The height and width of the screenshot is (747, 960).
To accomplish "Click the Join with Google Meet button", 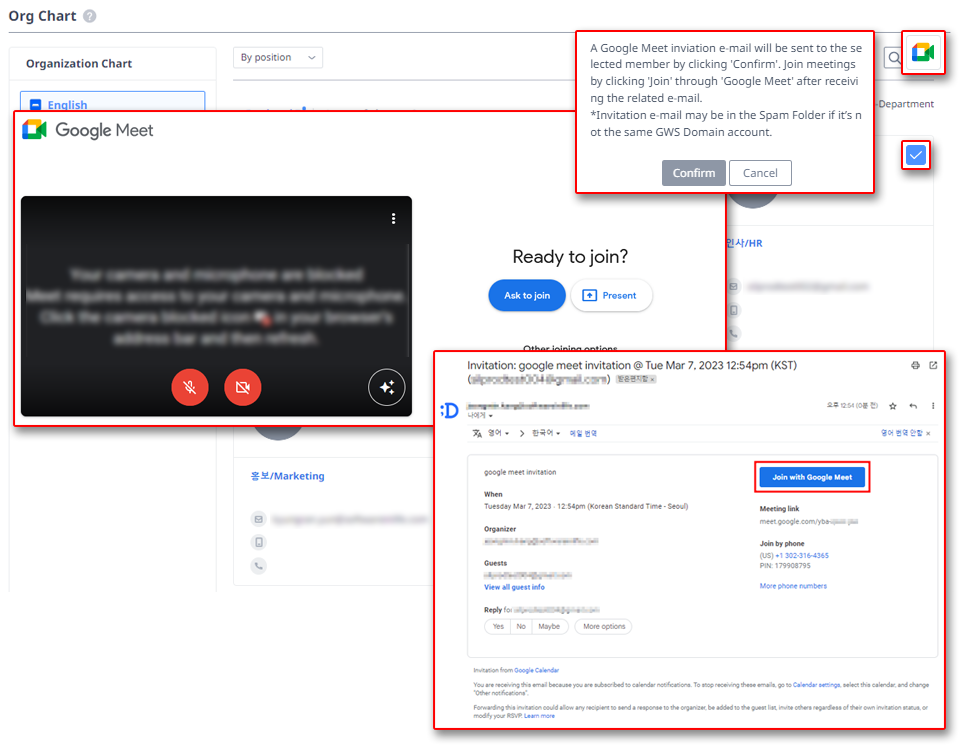I will pyautogui.click(x=812, y=477).
